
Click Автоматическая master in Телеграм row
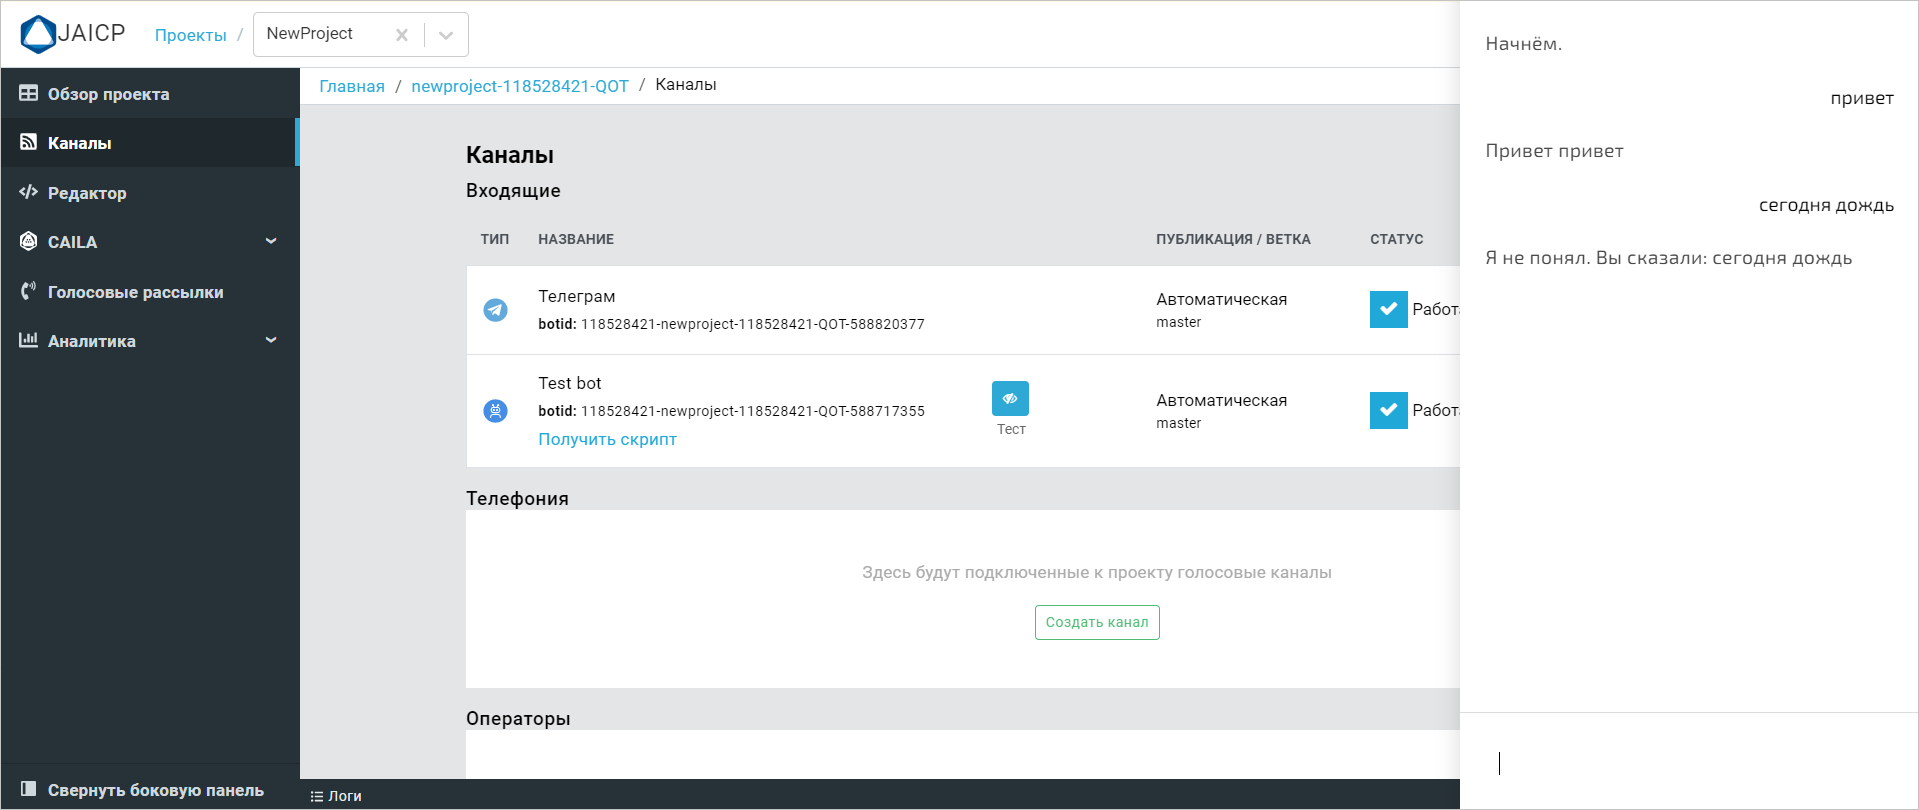(1221, 310)
